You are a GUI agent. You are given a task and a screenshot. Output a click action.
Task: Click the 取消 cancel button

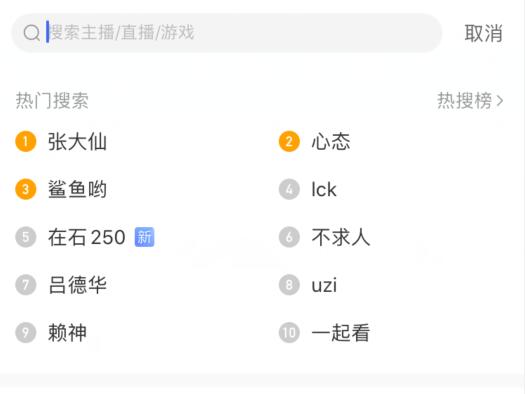point(483,33)
